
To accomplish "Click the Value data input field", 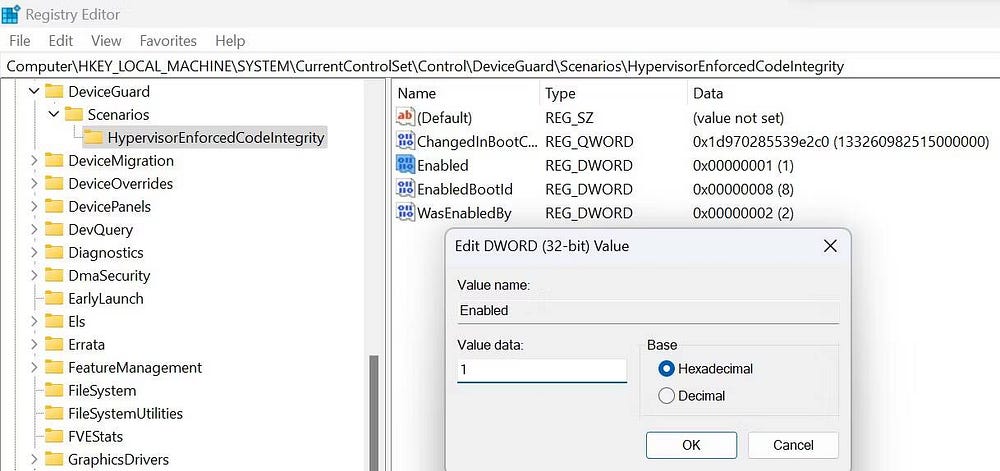I will tap(542, 370).
